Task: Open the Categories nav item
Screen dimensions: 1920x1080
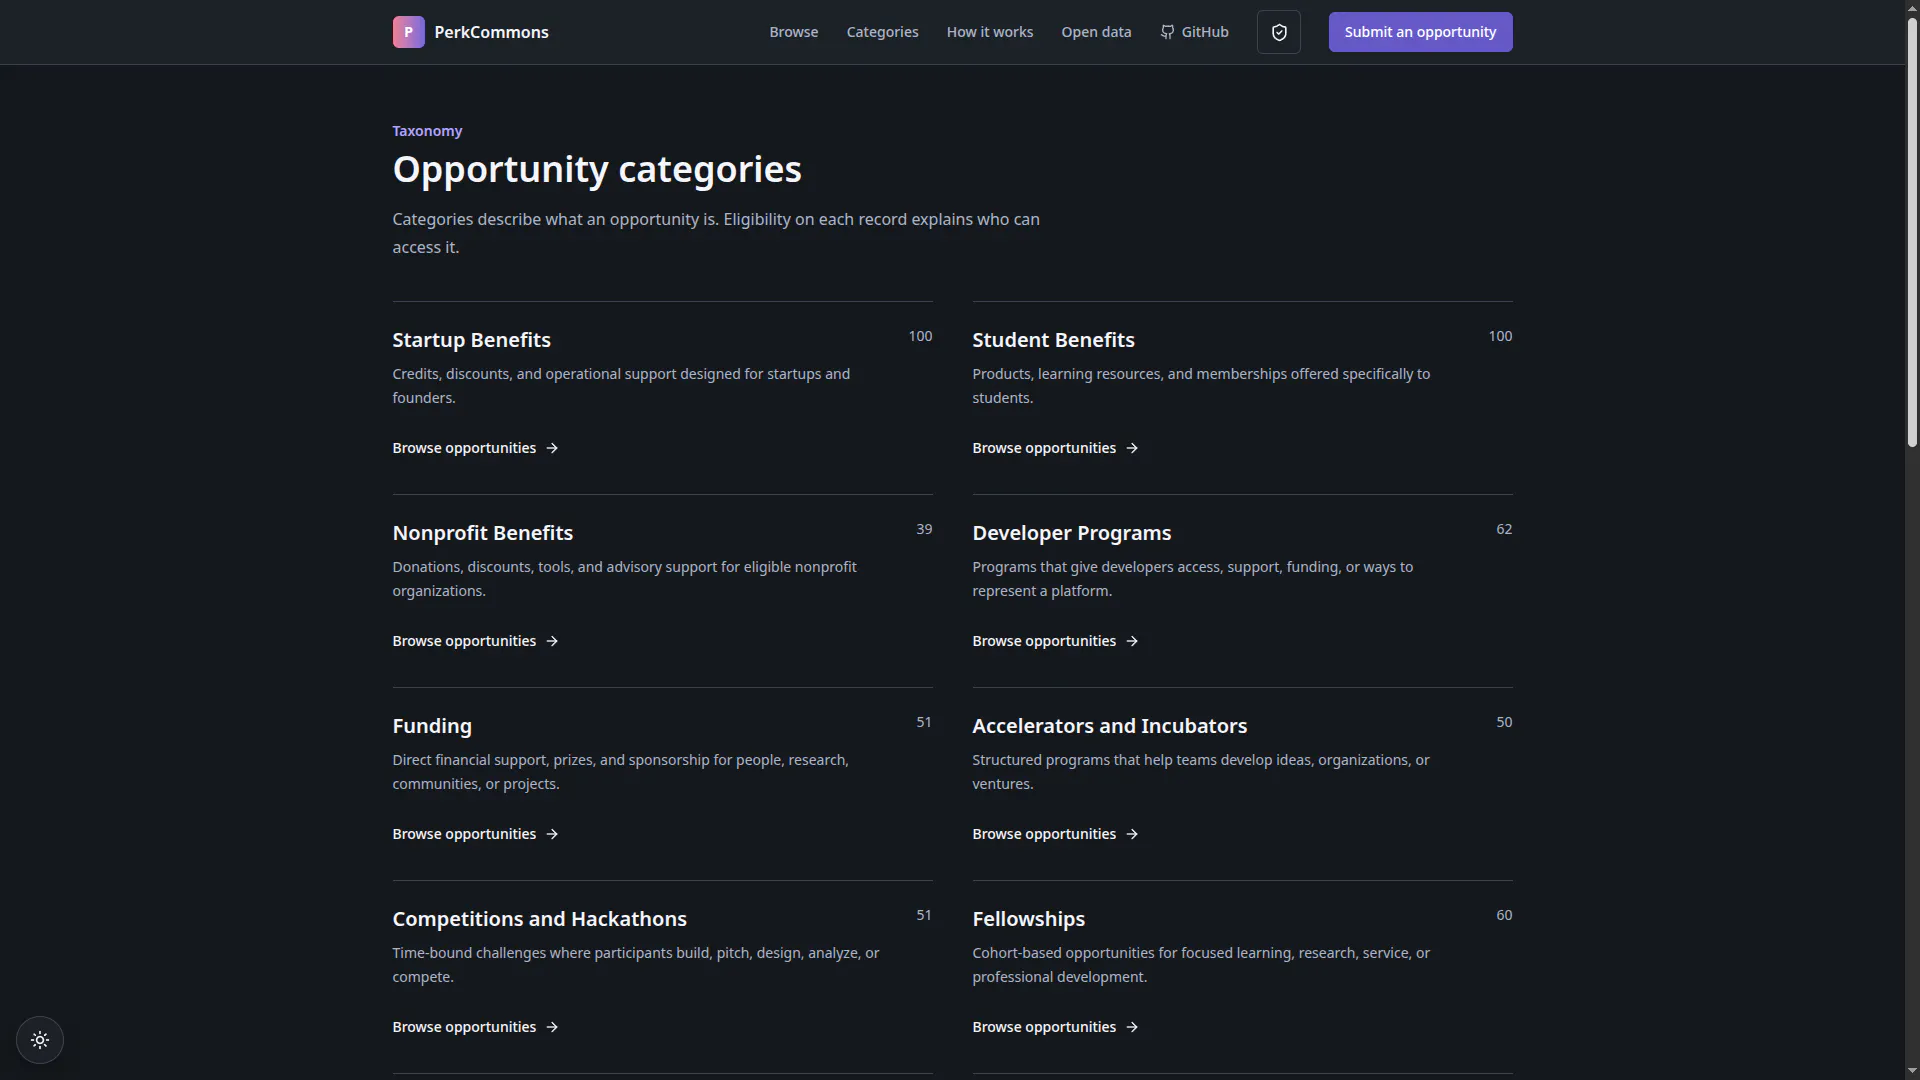Action: point(882,32)
